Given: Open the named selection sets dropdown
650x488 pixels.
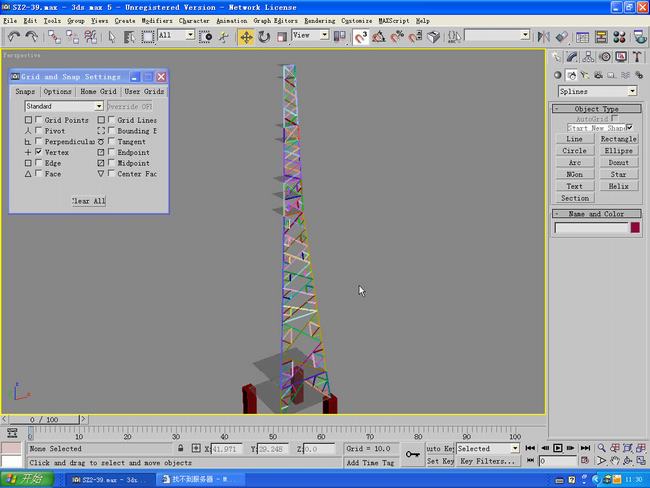Looking at the screenshot, I should [x=525, y=35].
